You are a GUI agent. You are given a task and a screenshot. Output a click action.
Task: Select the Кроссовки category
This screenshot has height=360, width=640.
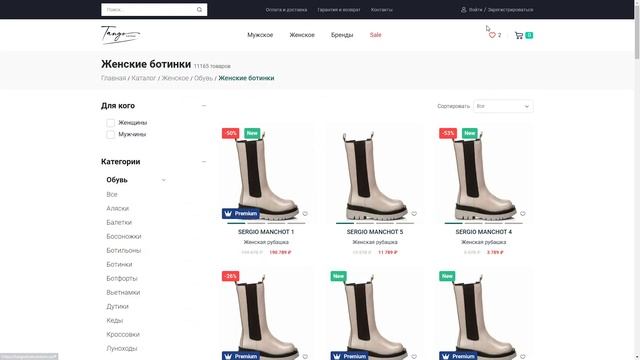tap(123, 334)
